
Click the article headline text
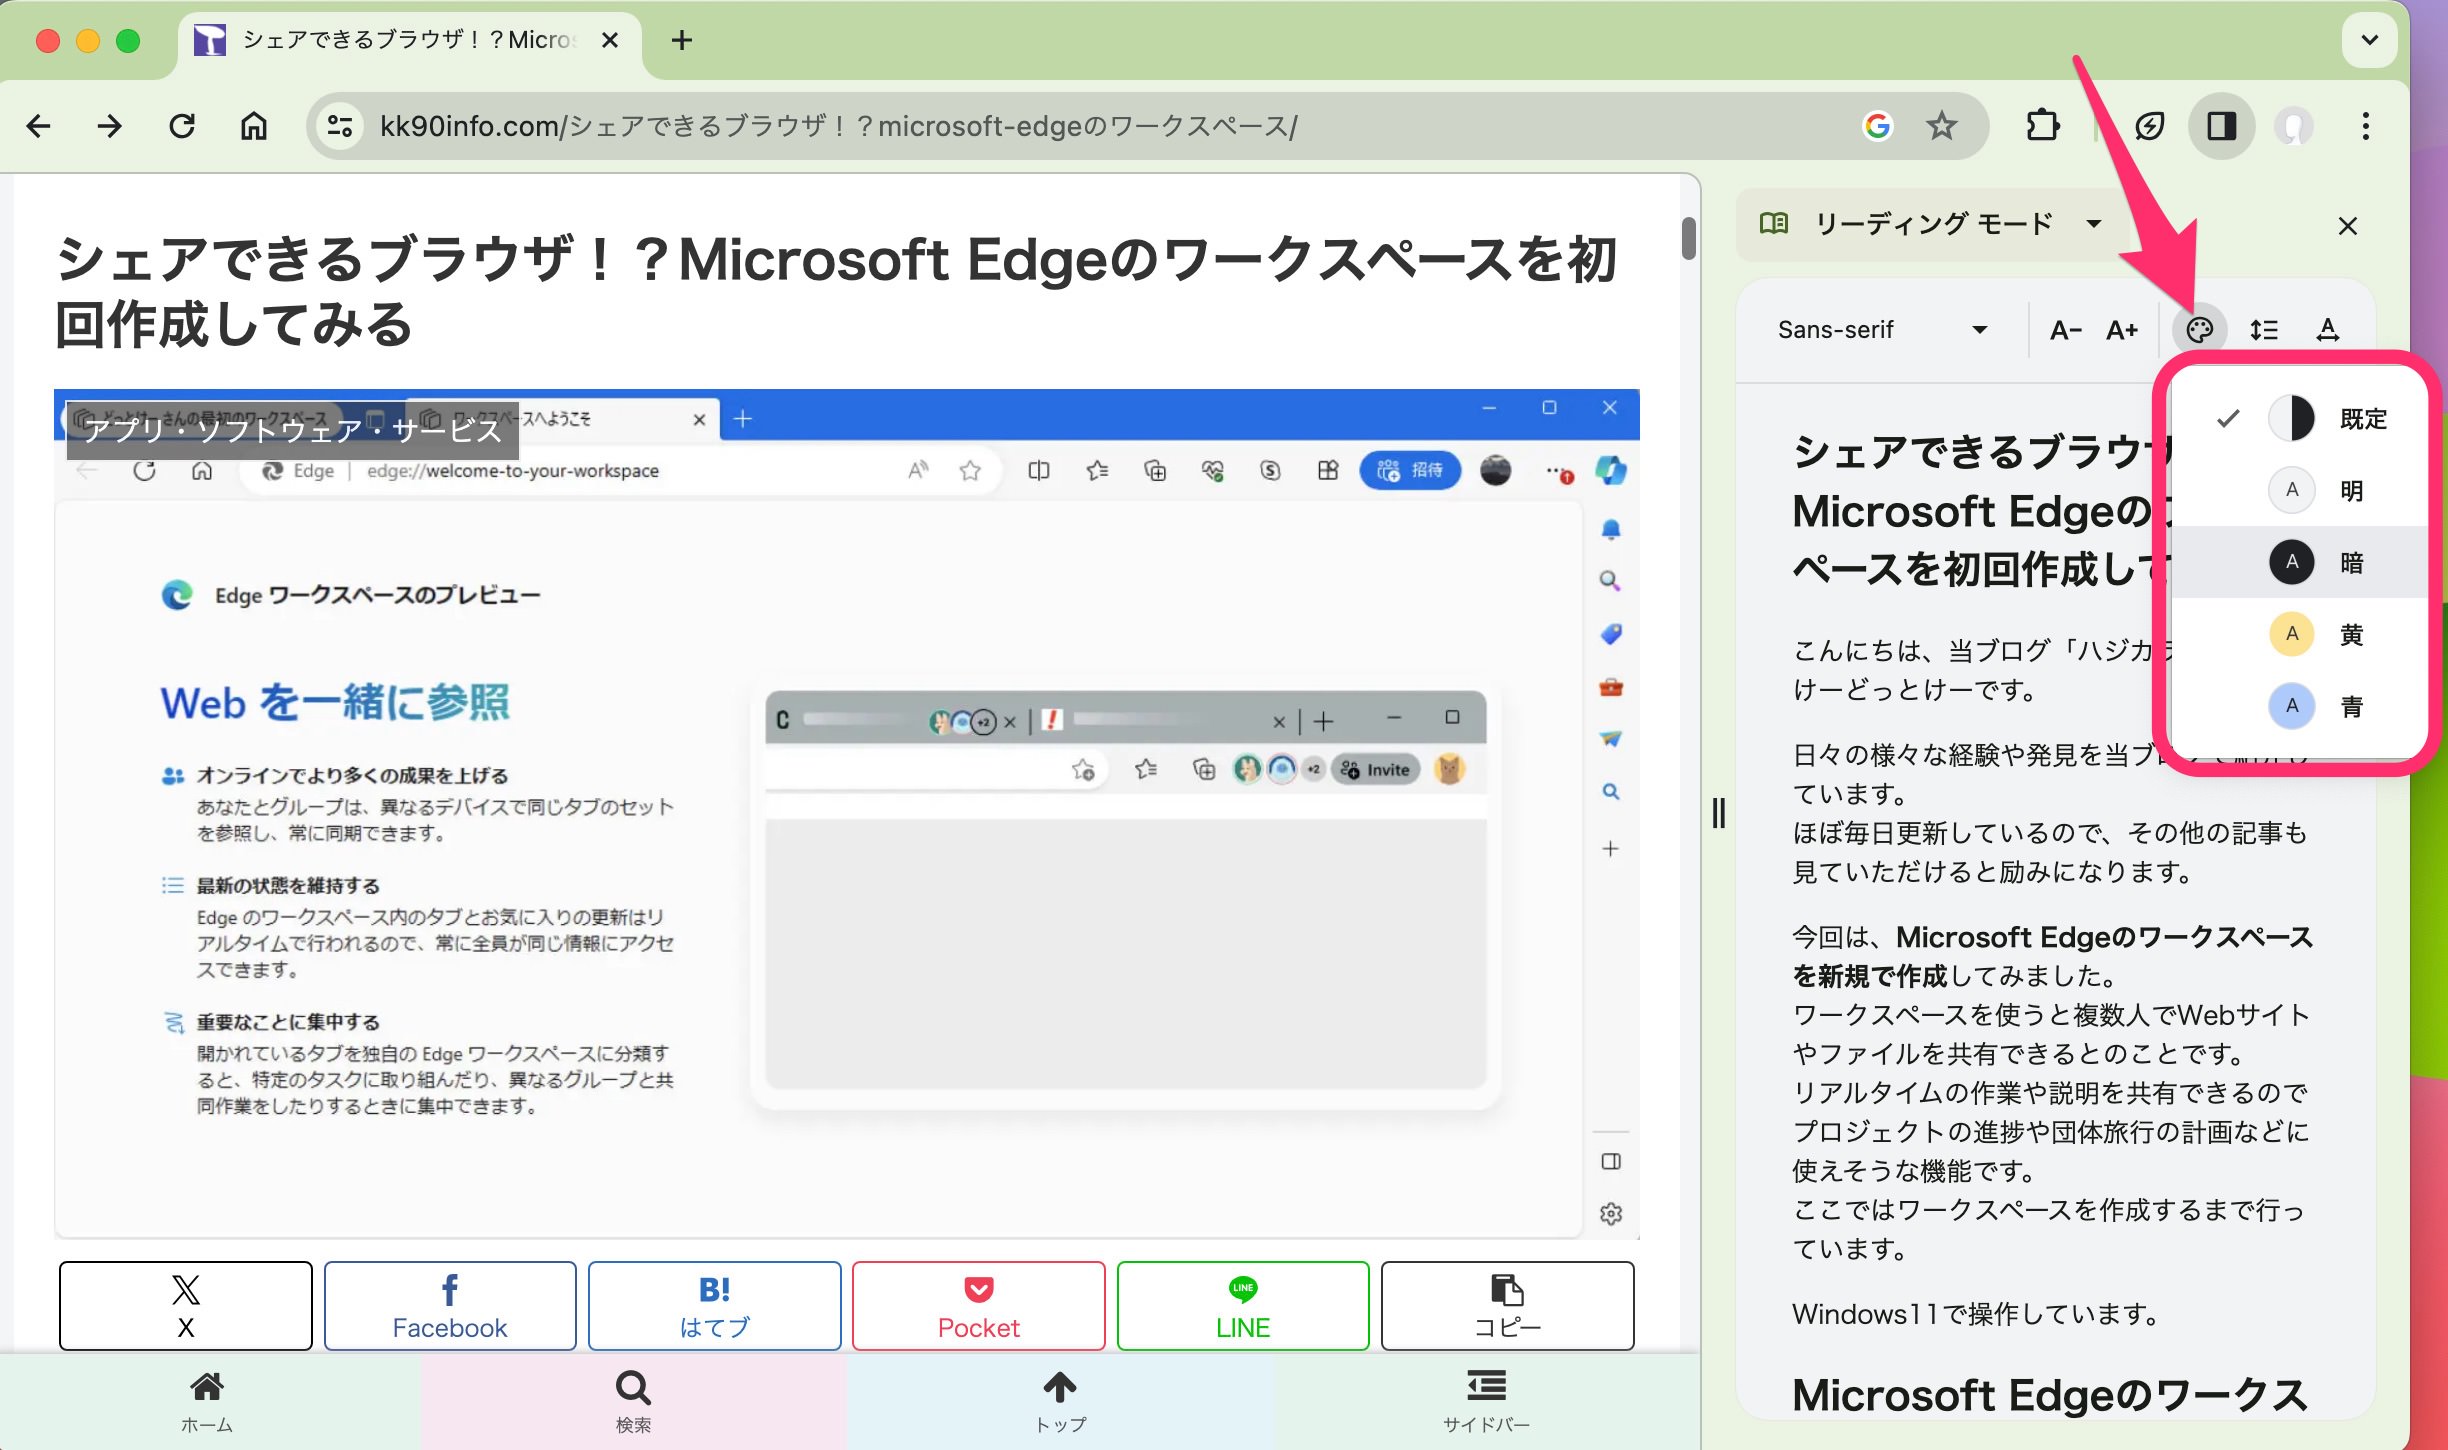tap(836, 292)
